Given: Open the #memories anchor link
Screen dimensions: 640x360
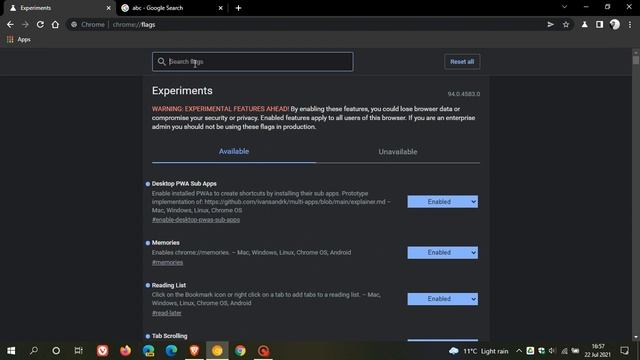Looking at the screenshot, I should click(x=167, y=262).
